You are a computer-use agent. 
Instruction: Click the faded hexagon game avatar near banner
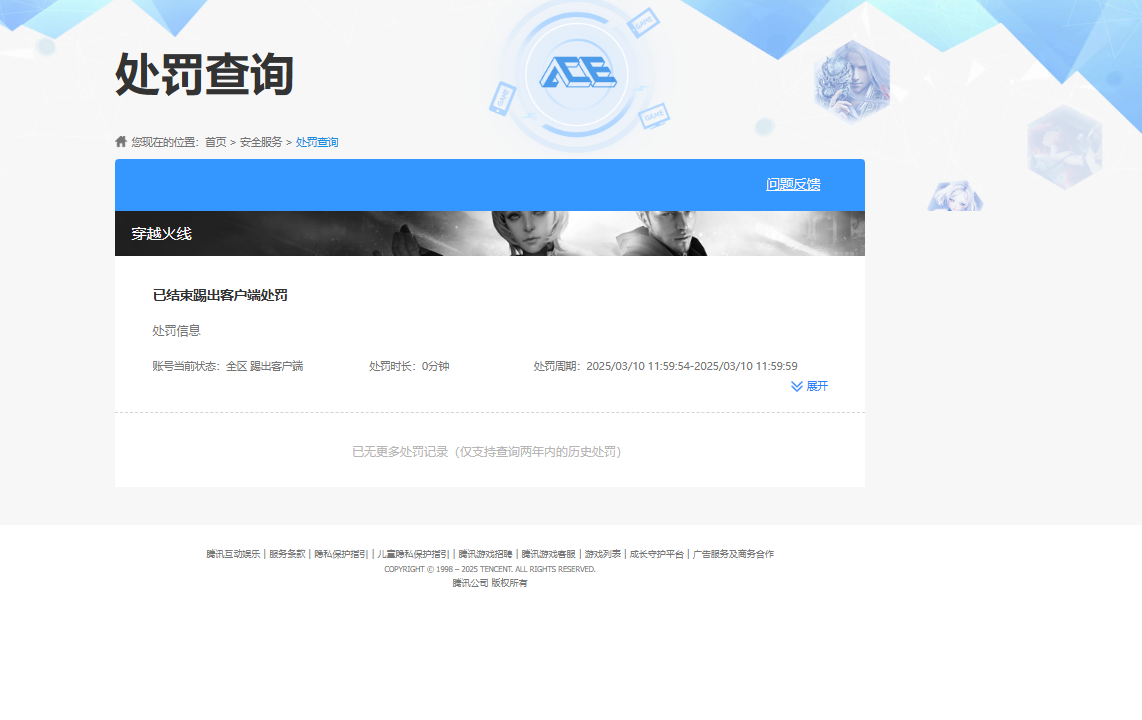956,196
